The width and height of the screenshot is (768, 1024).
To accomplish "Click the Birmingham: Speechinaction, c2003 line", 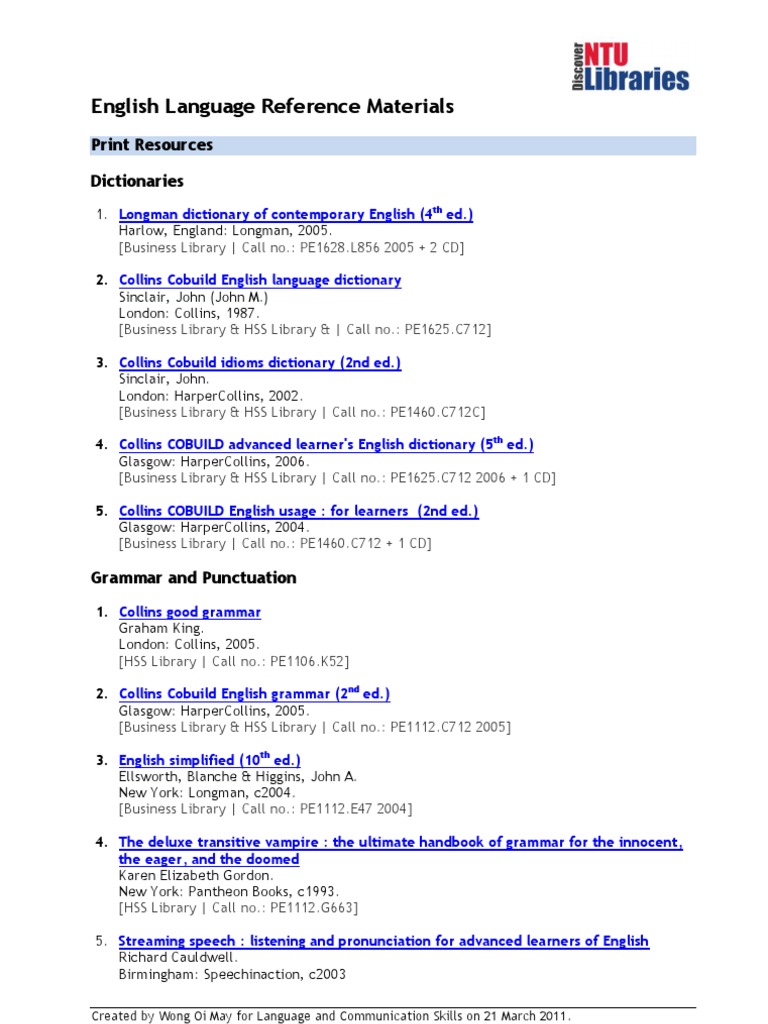I will 232,974.
